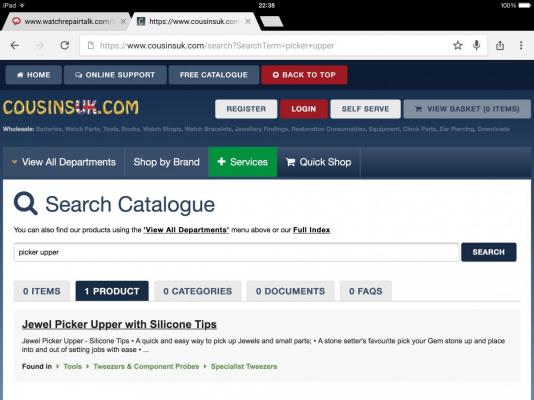This screenshot has height=400, width=534.
Task: Switch to the 0 ITEMS tab
Action: 42,291
